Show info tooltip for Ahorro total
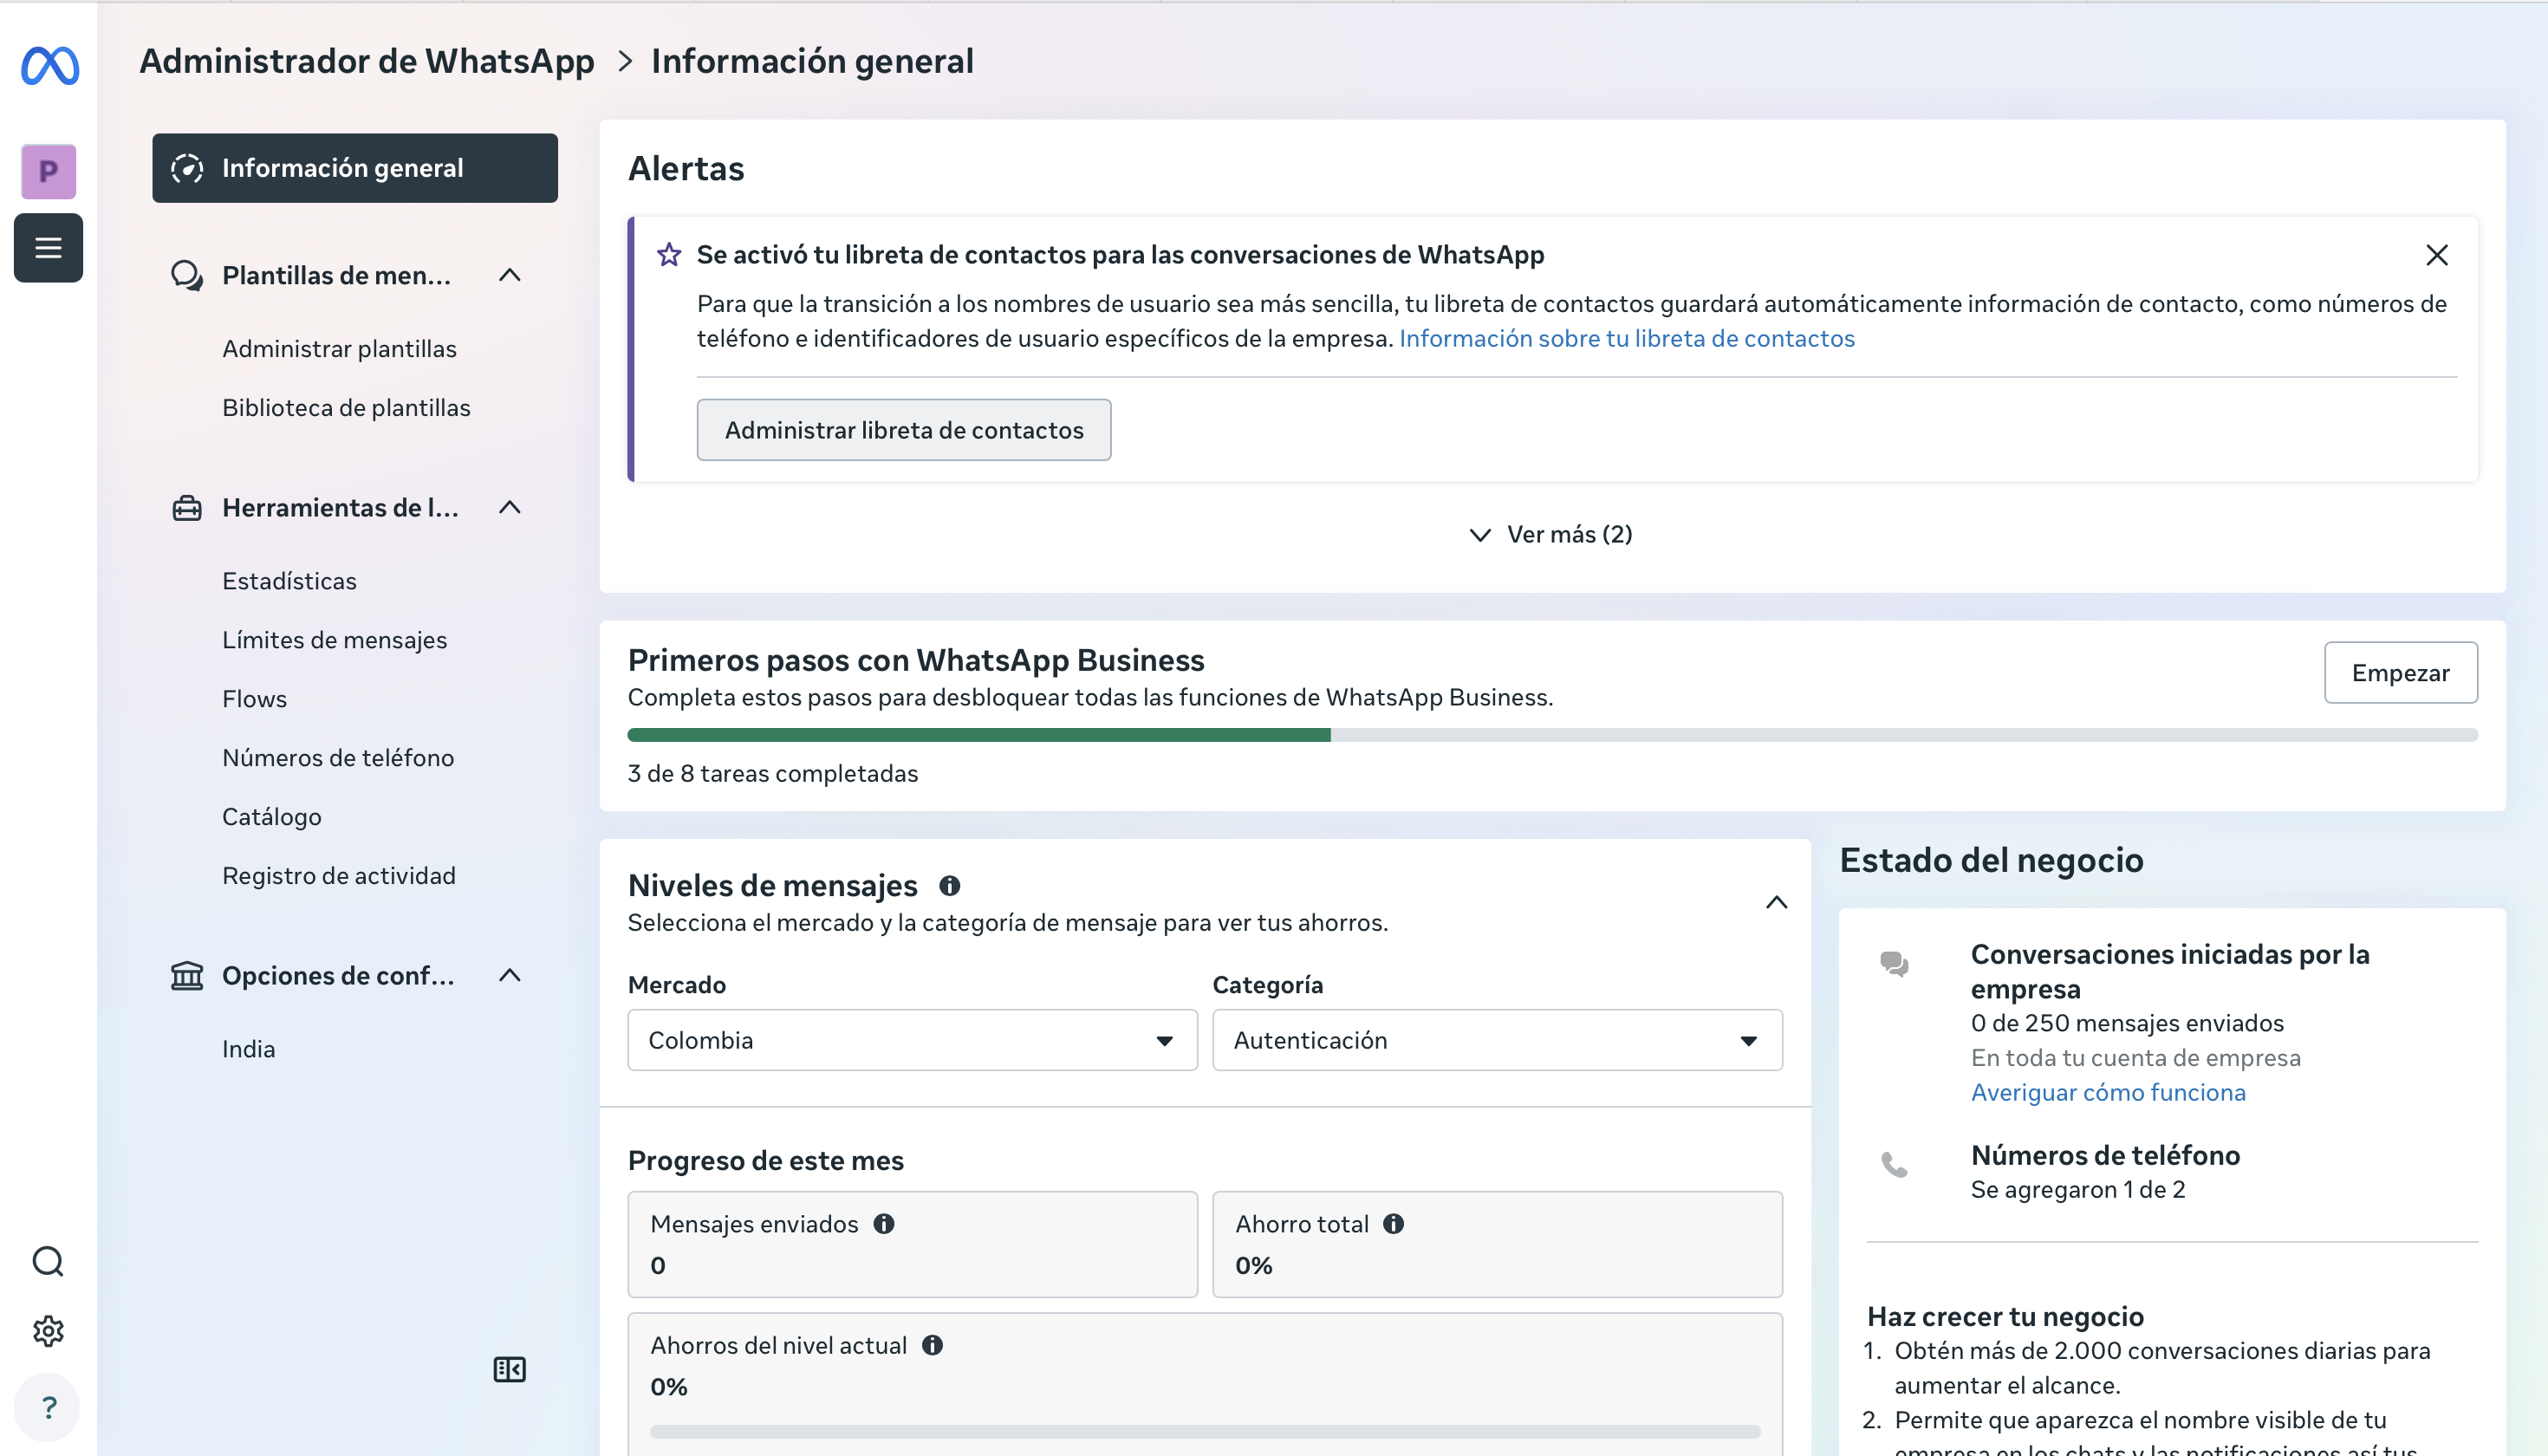The height and width of the screenshot is (1456, 2548). tap(1393, 1223)
